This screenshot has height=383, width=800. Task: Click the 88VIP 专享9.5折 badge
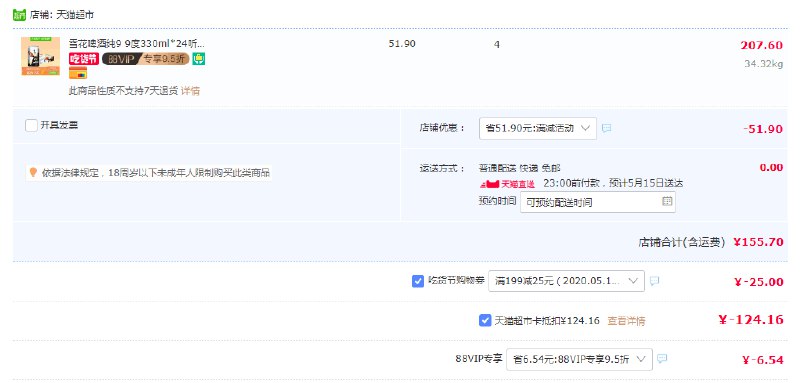click(x=145, y=59)
